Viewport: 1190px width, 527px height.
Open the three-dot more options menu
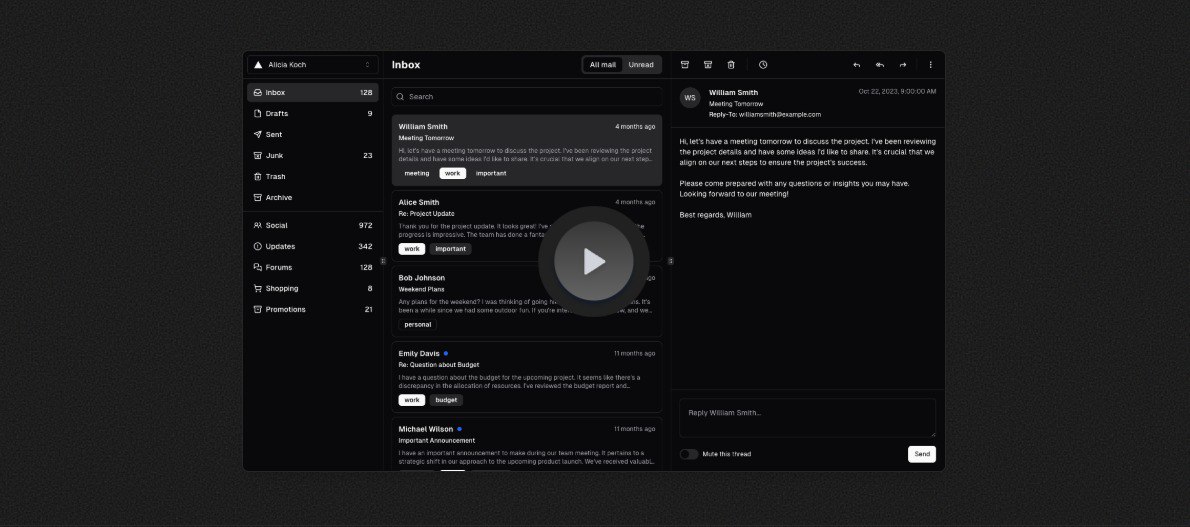930,65
